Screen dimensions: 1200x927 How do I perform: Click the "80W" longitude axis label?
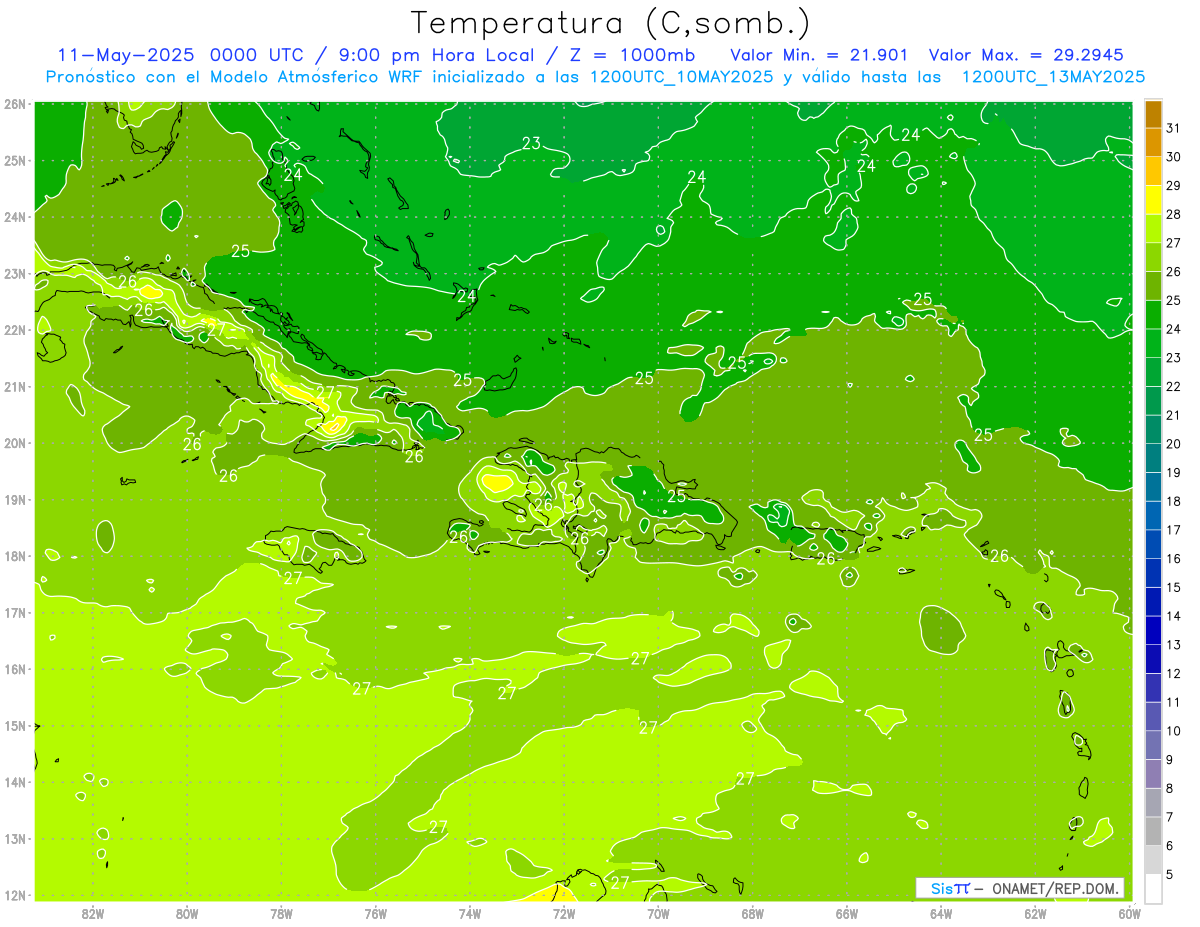(187, 914)
